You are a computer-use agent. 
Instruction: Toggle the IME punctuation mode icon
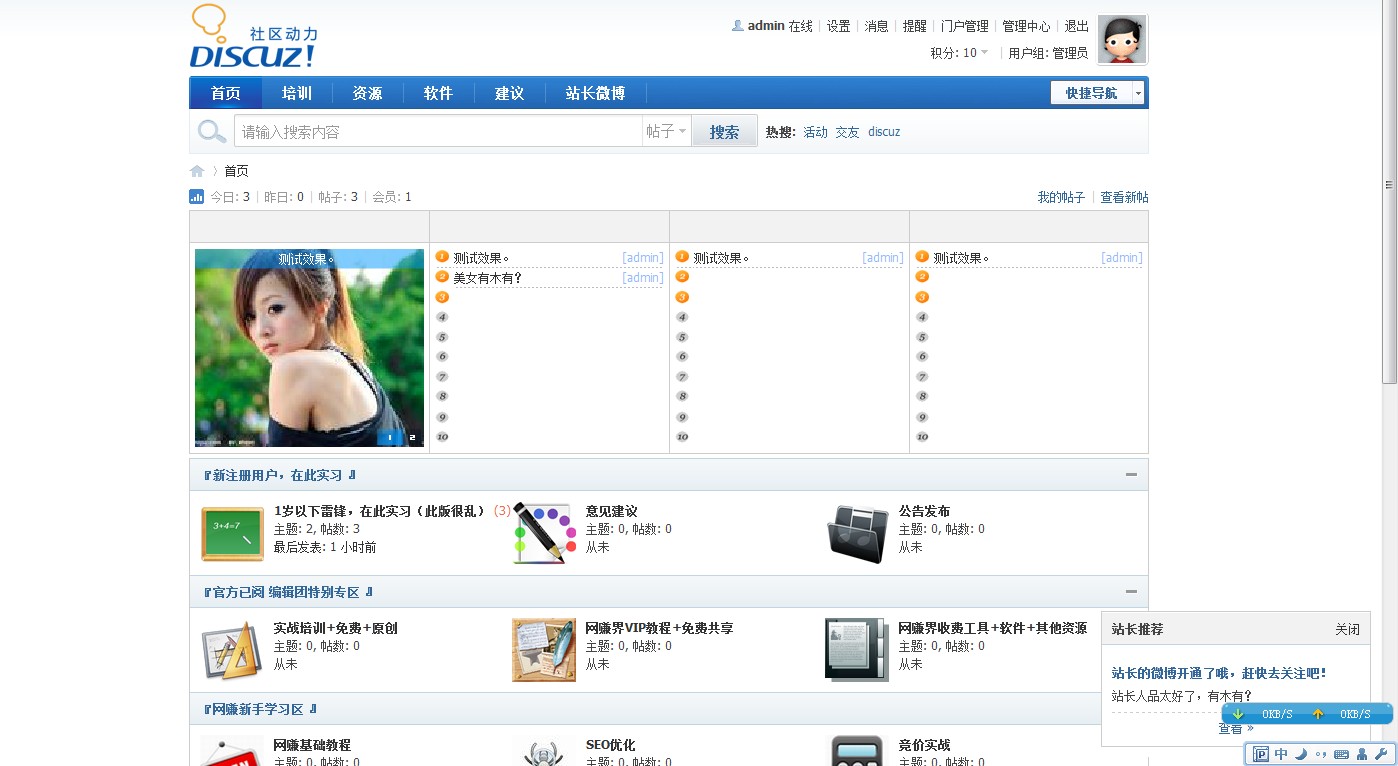pos(1321,754)
